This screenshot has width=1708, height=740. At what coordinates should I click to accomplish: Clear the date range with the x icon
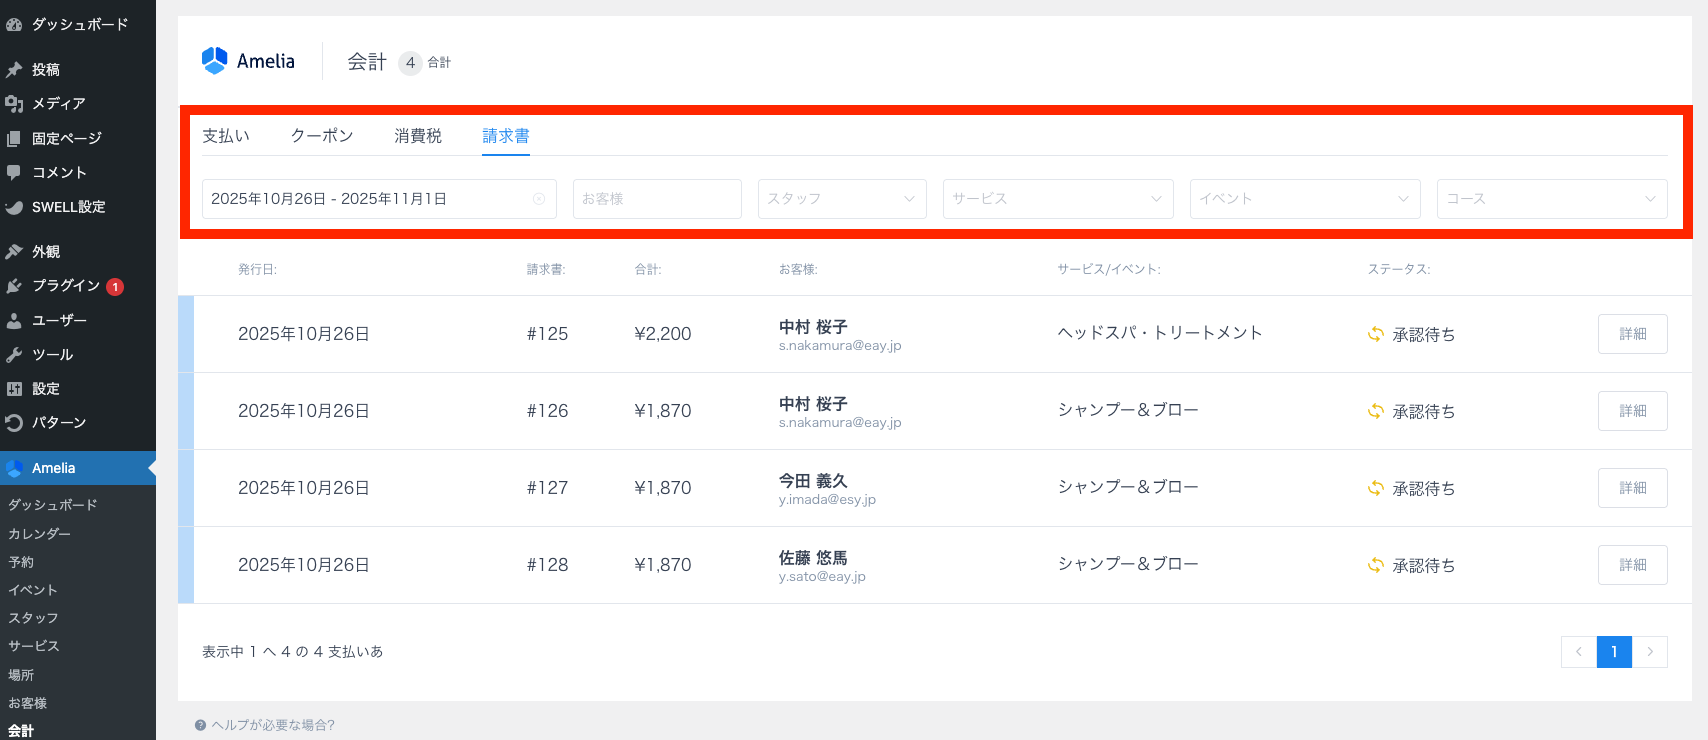539,199
